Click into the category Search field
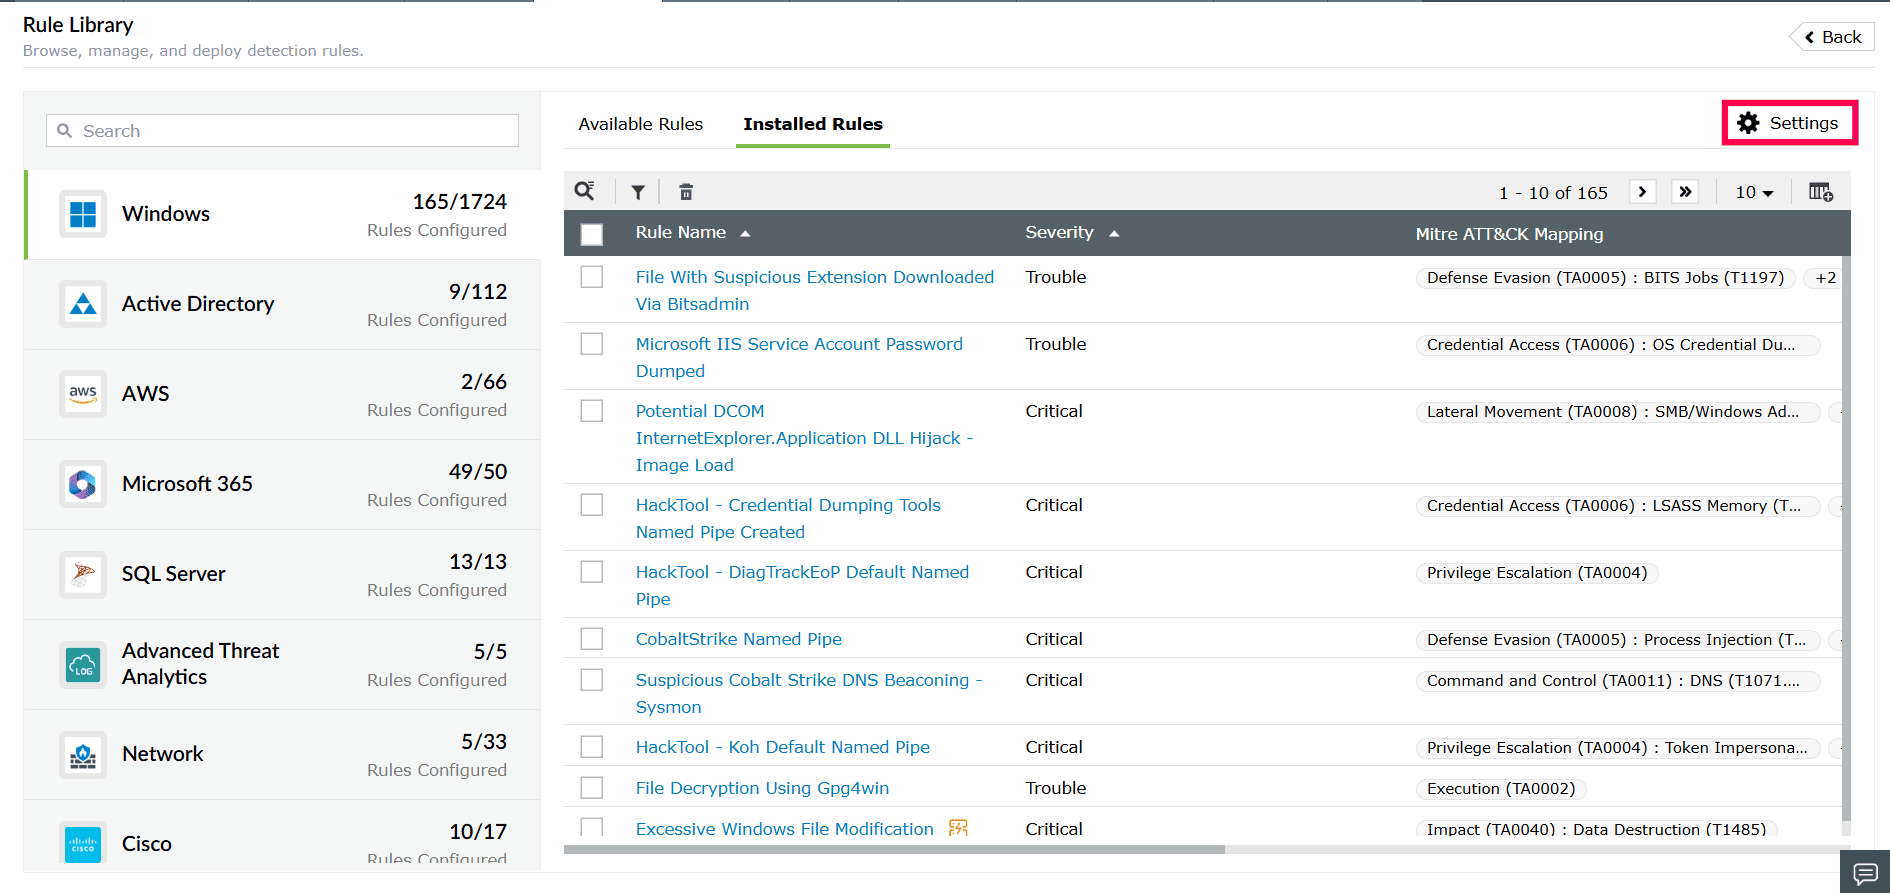Viewport: 1890px width, 893px height. click(x=282, y=131)
